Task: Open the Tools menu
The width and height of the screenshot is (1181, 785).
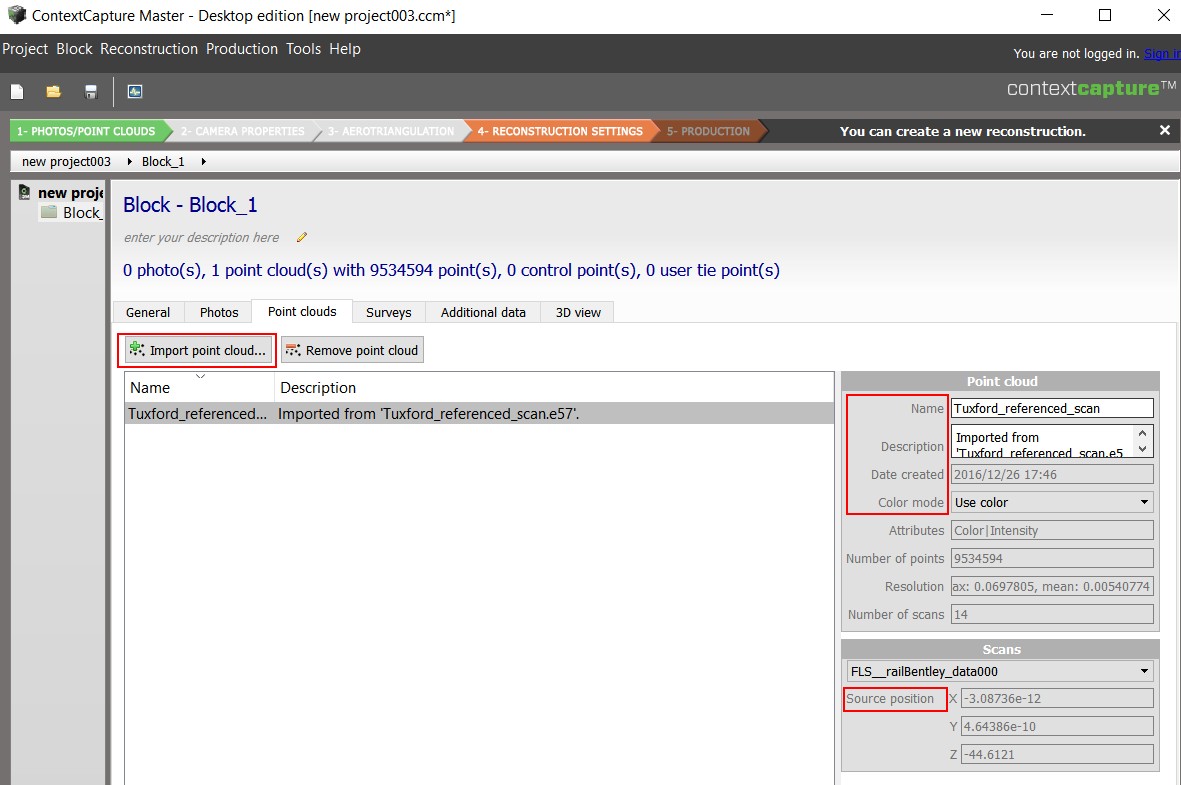Action: tap(304, 49)
